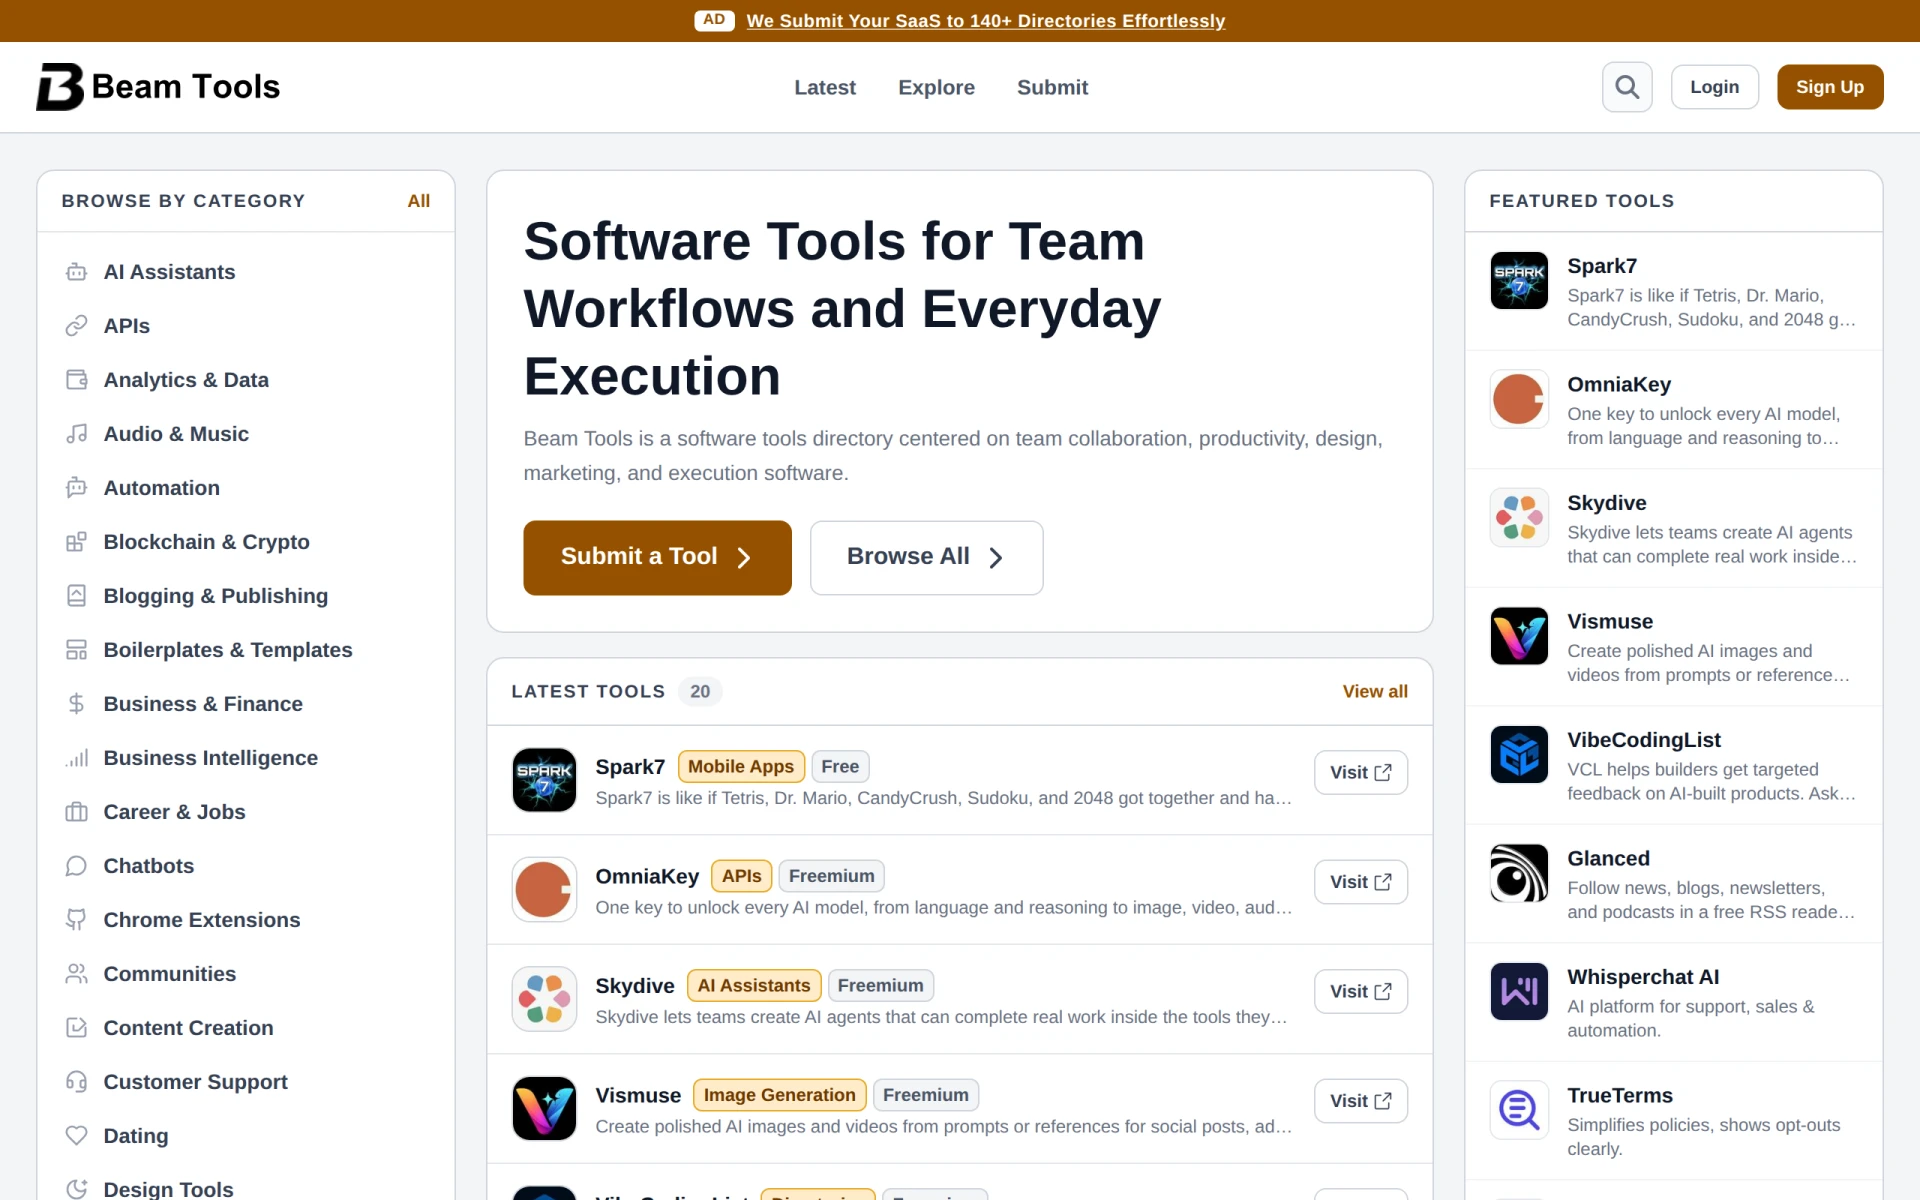Image resolution: width=1920 pixels, height=1200 pixels.
Task: Click Vismuse logo in Latest Tools list
Action: point(544,1108)
